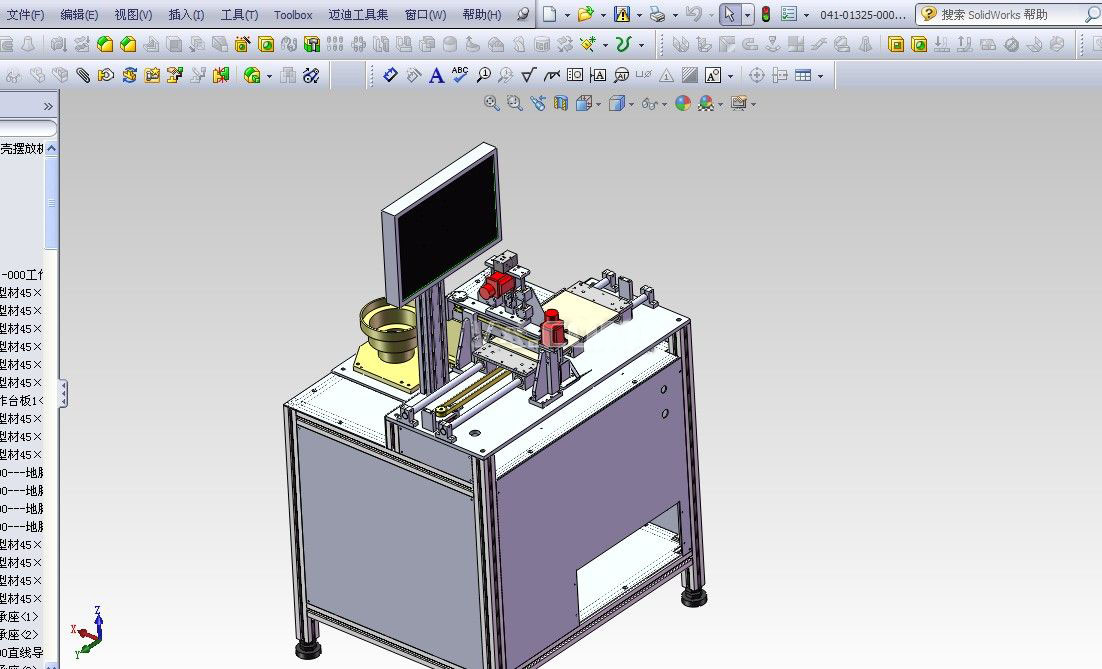Click the Apply Scene icon
This screenshot has width=1102, height=669.
tap(706, 104)
